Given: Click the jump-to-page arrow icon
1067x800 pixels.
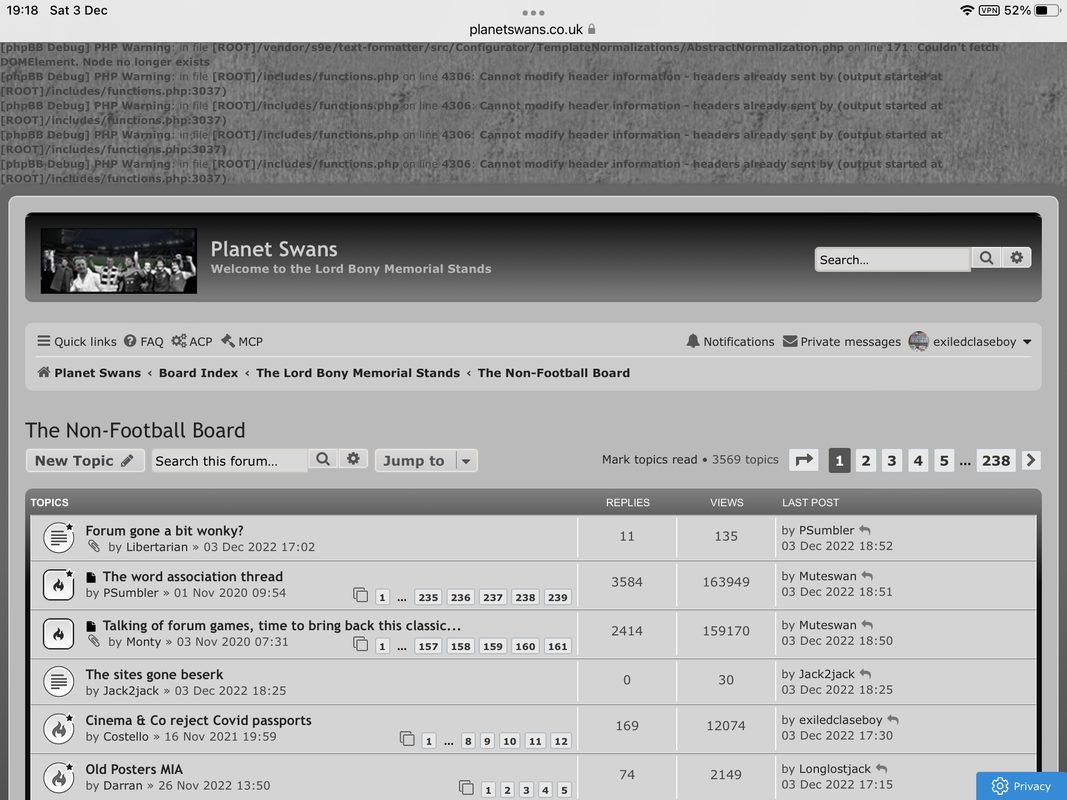Looking at the screenshot, I should point(804,461).
